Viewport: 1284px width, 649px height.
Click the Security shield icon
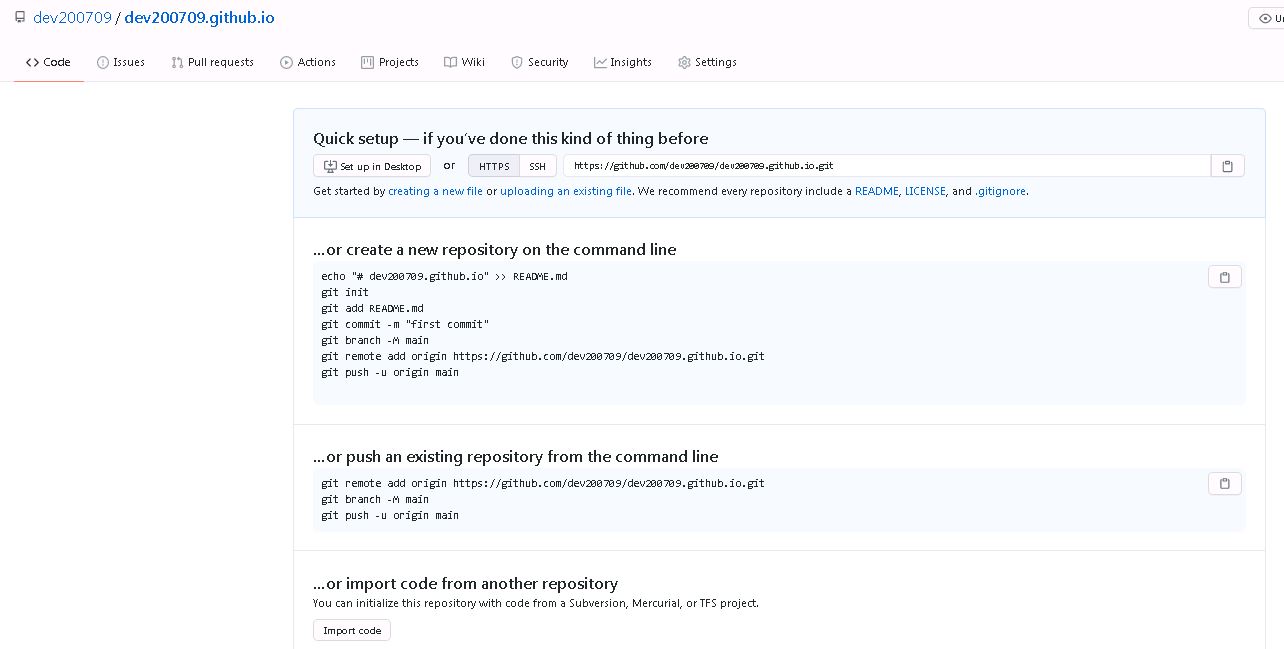(517, 62)
